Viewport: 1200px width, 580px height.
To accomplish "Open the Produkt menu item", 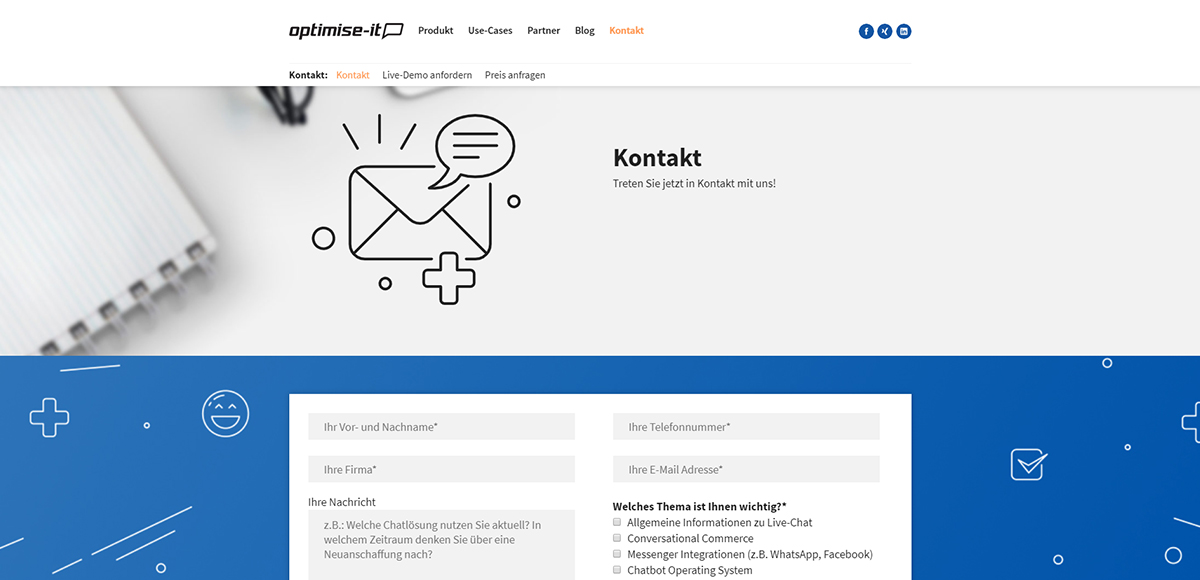I will [436, 31].
